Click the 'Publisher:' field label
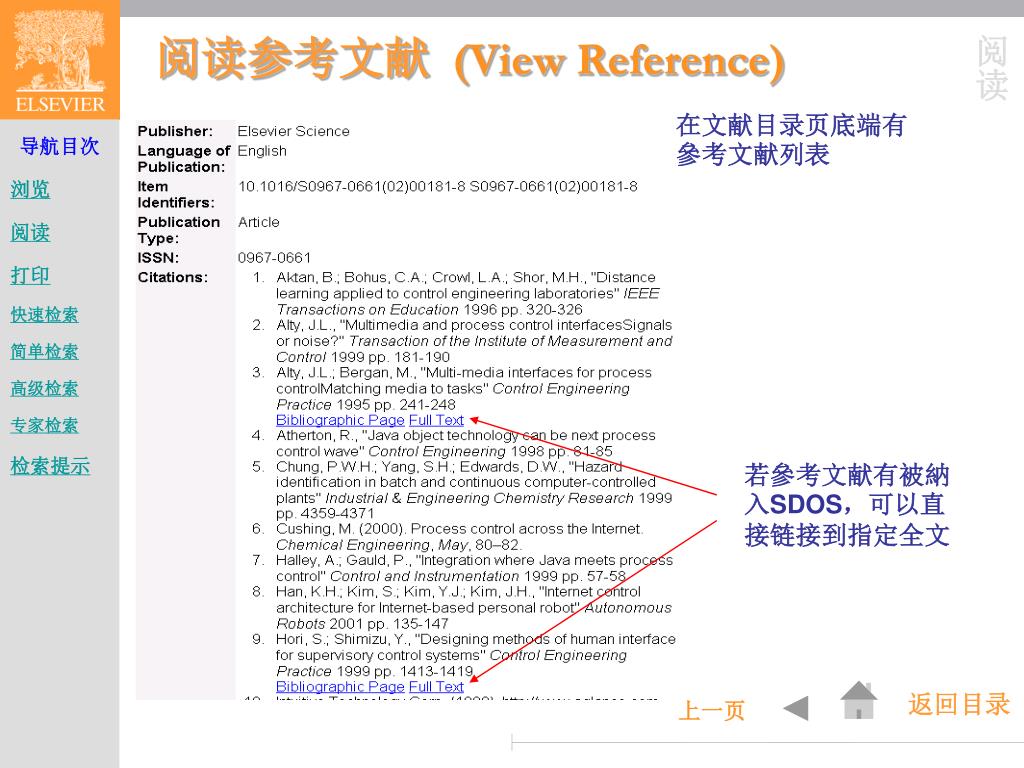Image resolution: width=1024 pixels, height=768 pixels. point(175,131)
